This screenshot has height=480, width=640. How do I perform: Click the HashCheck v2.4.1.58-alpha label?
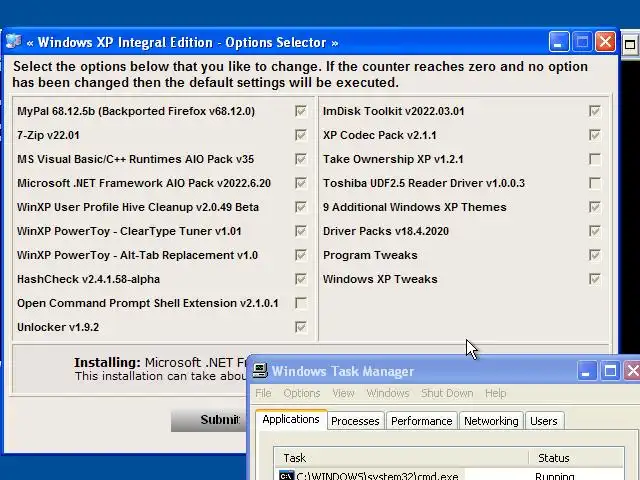click(88, 279)
